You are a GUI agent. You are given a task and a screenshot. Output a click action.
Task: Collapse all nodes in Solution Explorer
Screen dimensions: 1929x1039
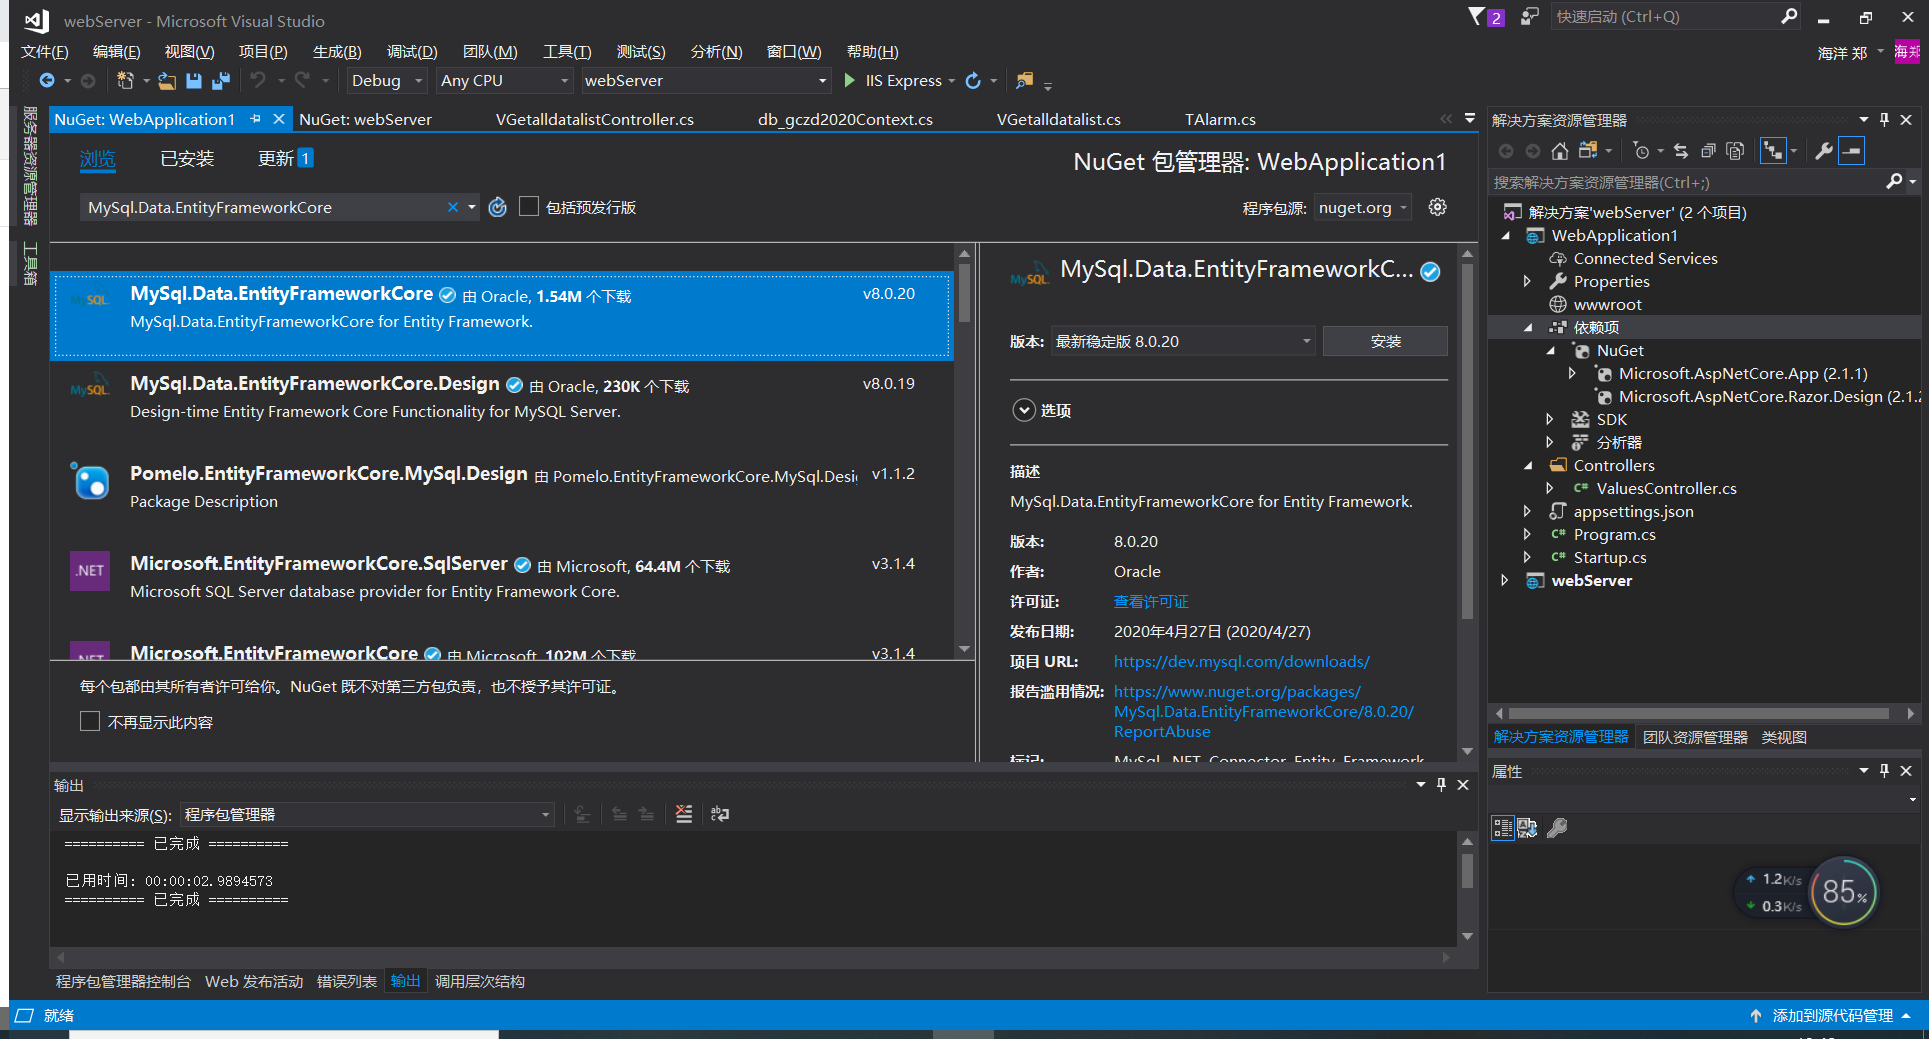(1708, 151)
